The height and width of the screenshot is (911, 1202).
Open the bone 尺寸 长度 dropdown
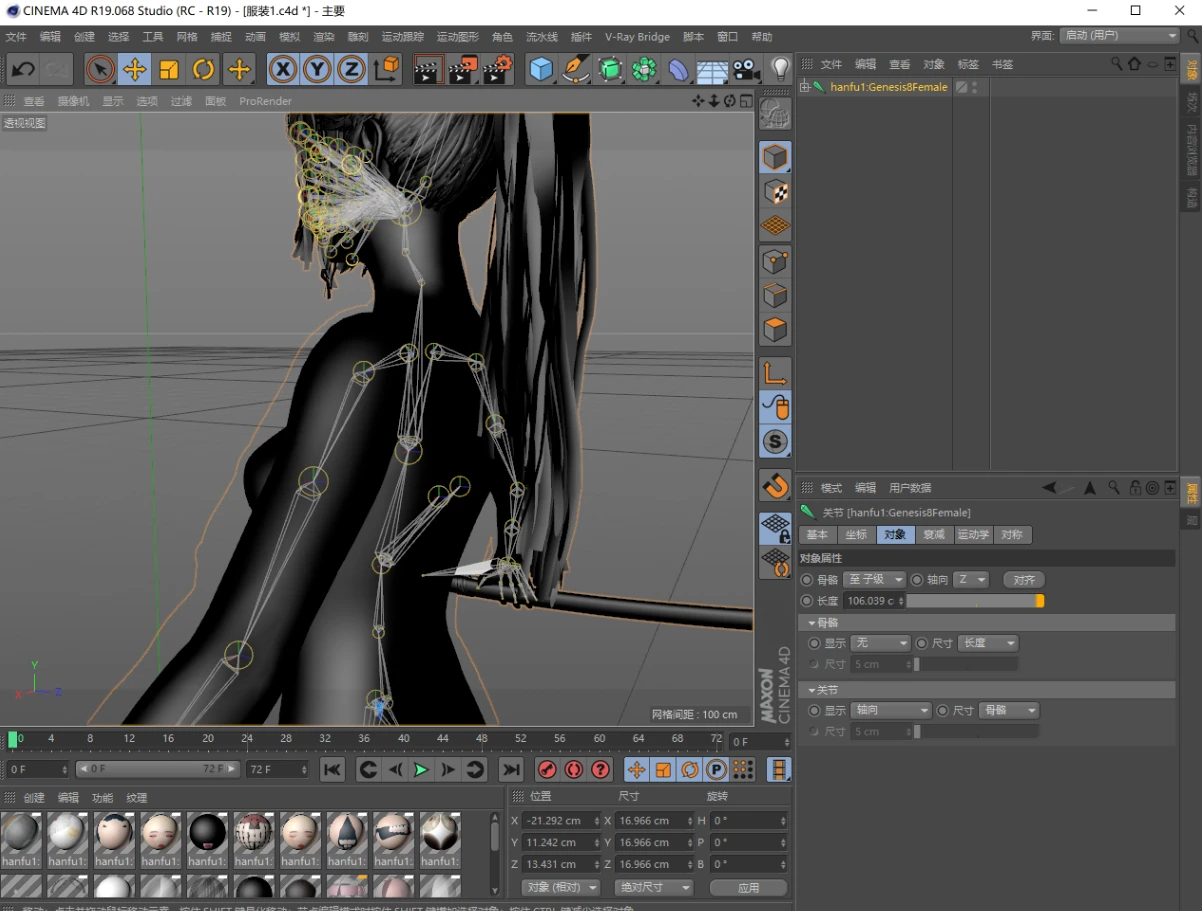coord(988,643)
